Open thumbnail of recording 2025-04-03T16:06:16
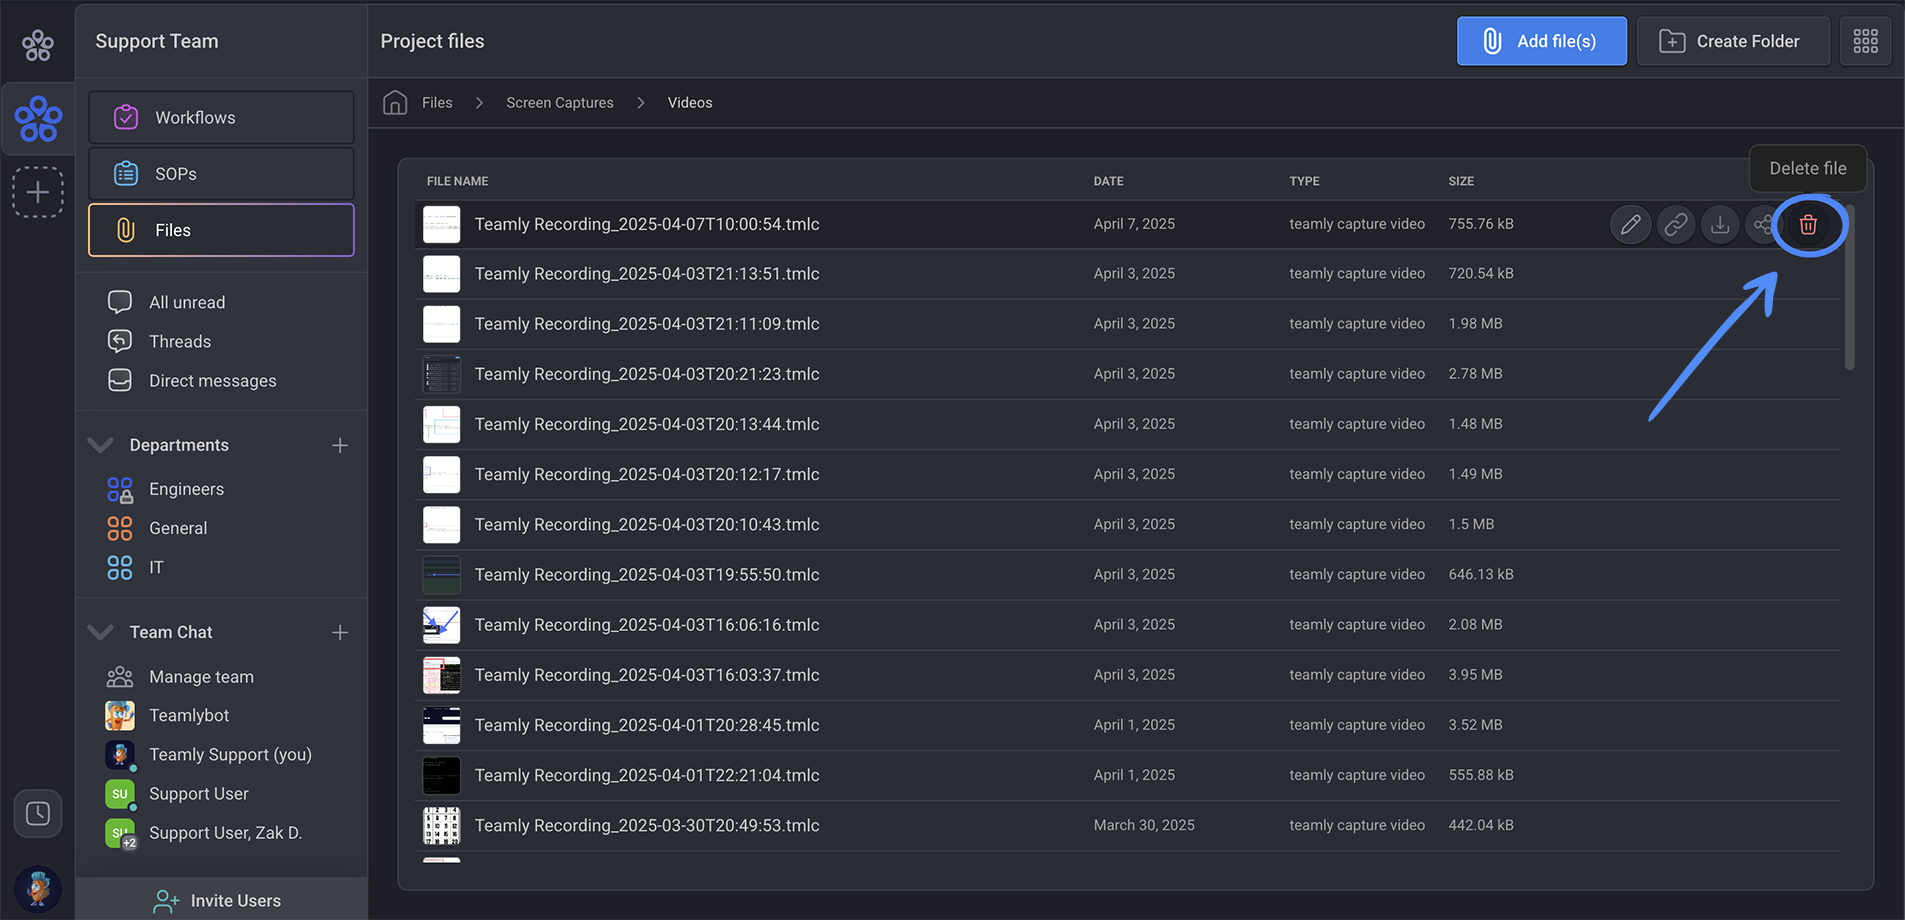 coord(441,625)
